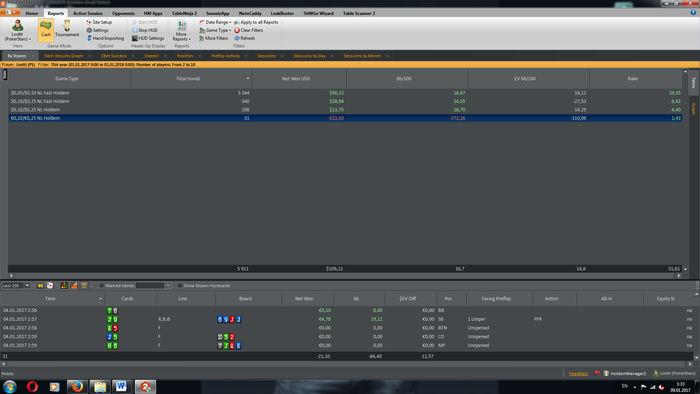Screen dimensions: 700x394
Task: Switch to Cash Results Graph report tab
Action: pos(63,56)
